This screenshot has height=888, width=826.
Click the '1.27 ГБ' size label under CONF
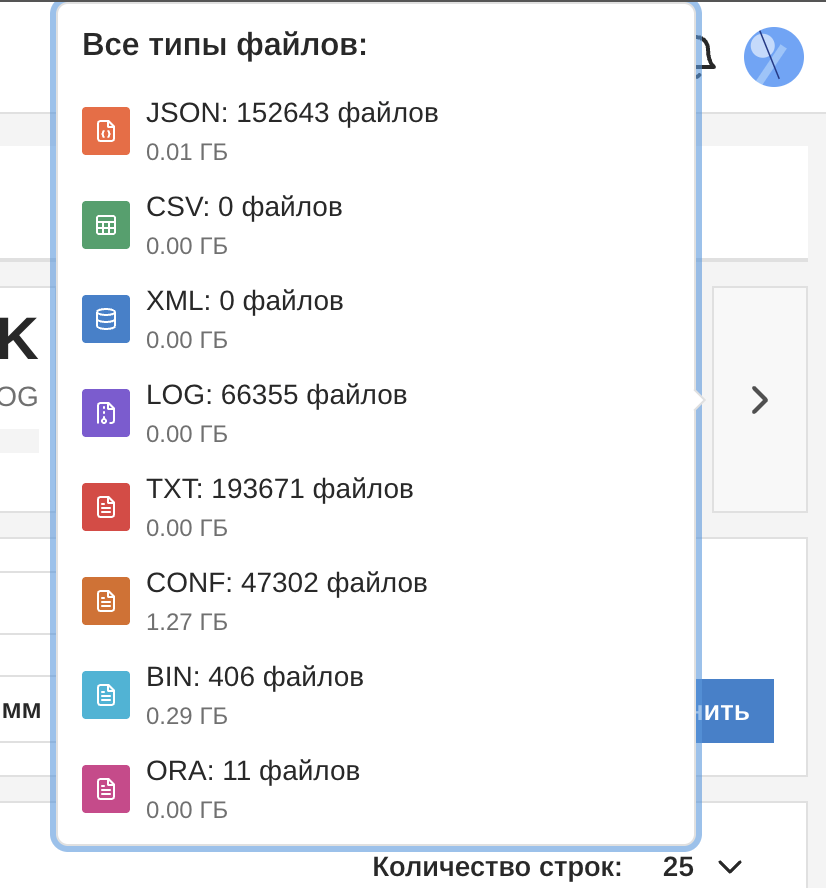(187, 621)
